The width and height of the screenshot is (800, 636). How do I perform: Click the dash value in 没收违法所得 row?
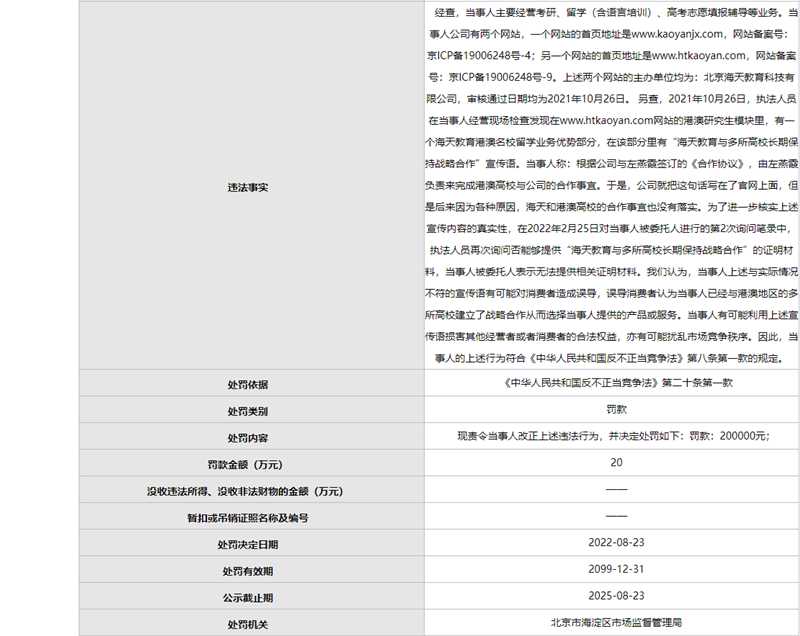pos(616,489)
